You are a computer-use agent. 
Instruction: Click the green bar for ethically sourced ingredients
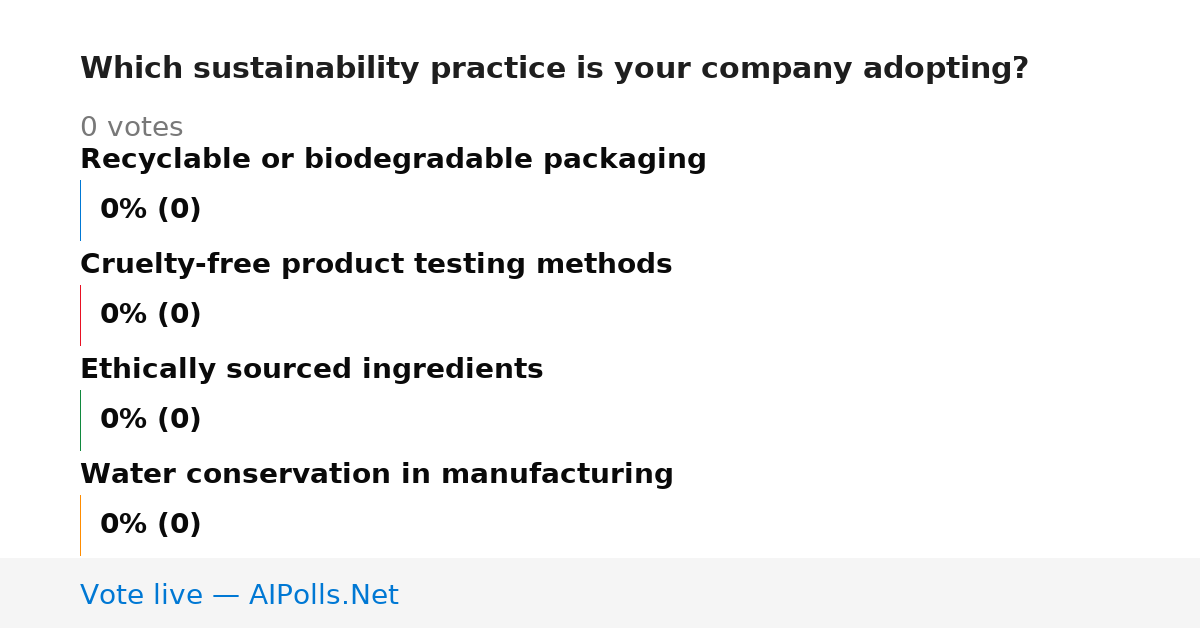tap(80, 420)
